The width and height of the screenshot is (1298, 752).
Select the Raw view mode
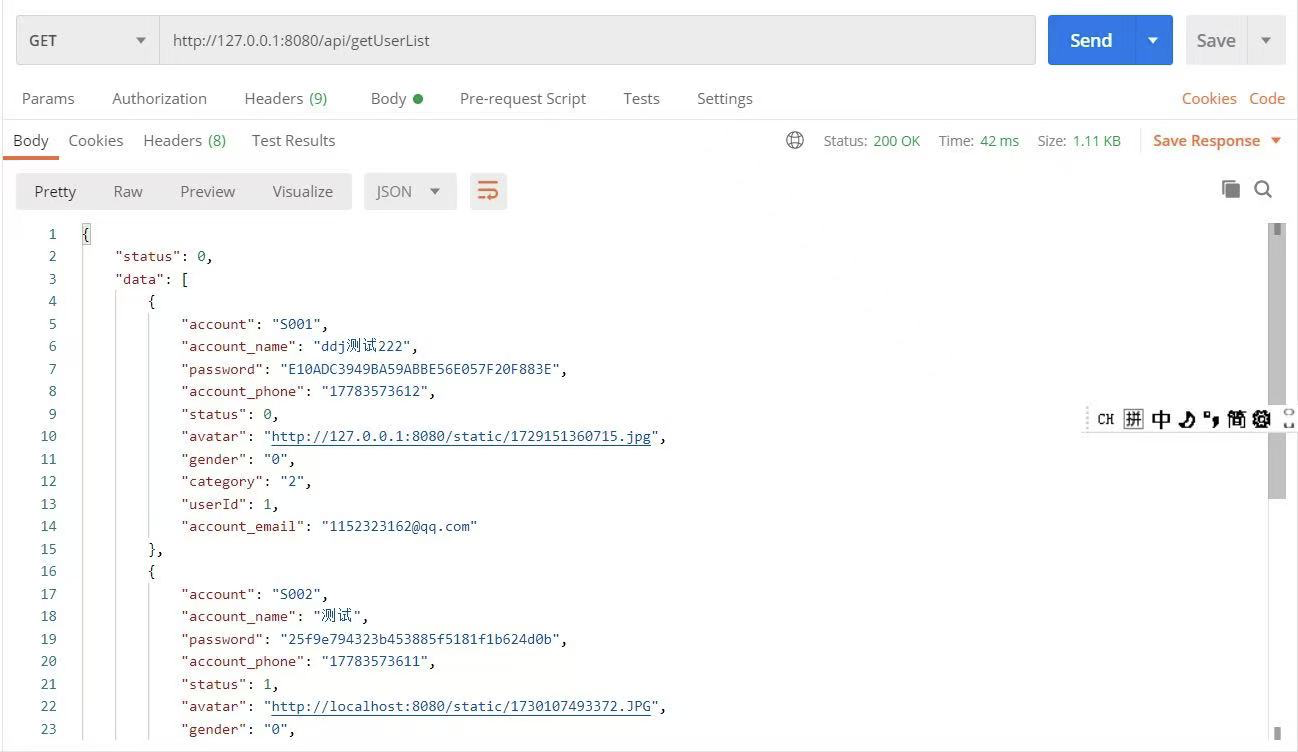click(x=128, y=191)
